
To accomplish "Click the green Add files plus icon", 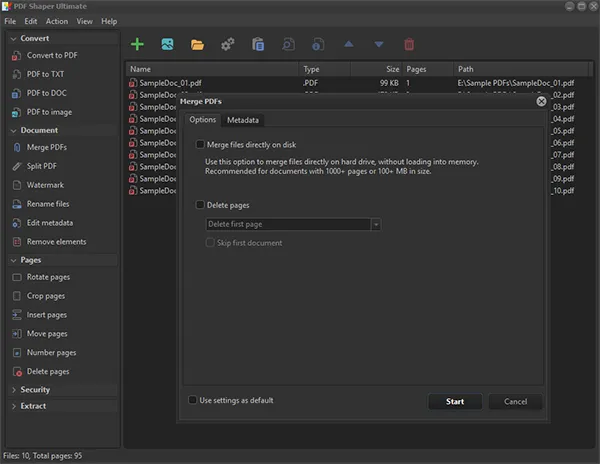I will click(137, 44).
